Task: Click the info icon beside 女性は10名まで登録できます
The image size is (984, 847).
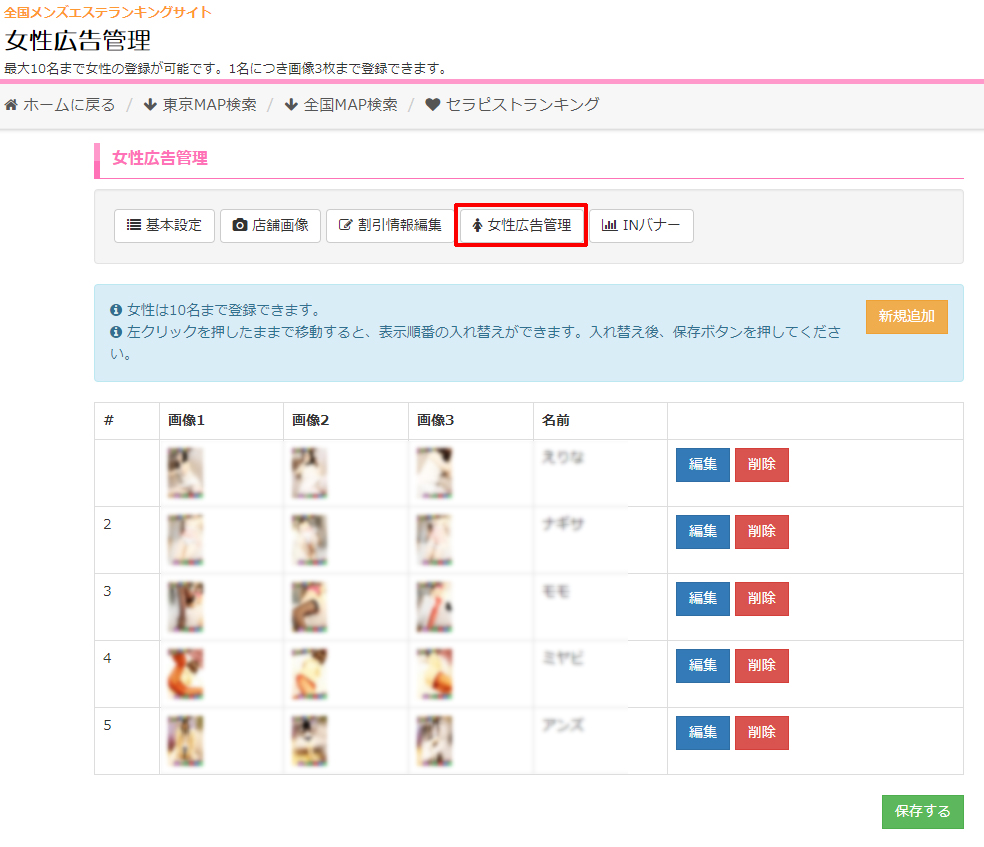Action: [116, 310]
